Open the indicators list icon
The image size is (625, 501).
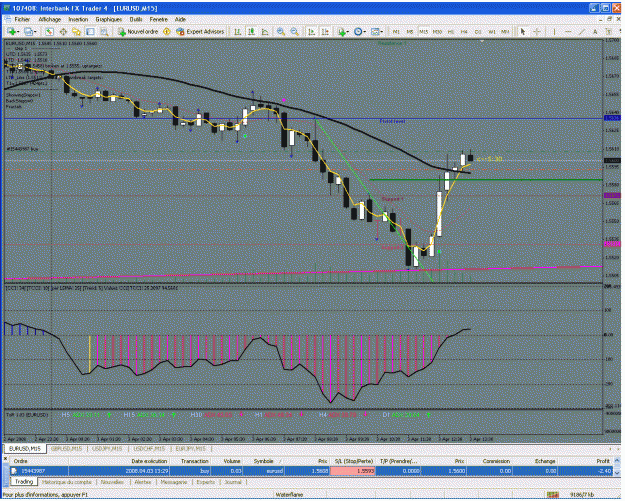[342, 31]
